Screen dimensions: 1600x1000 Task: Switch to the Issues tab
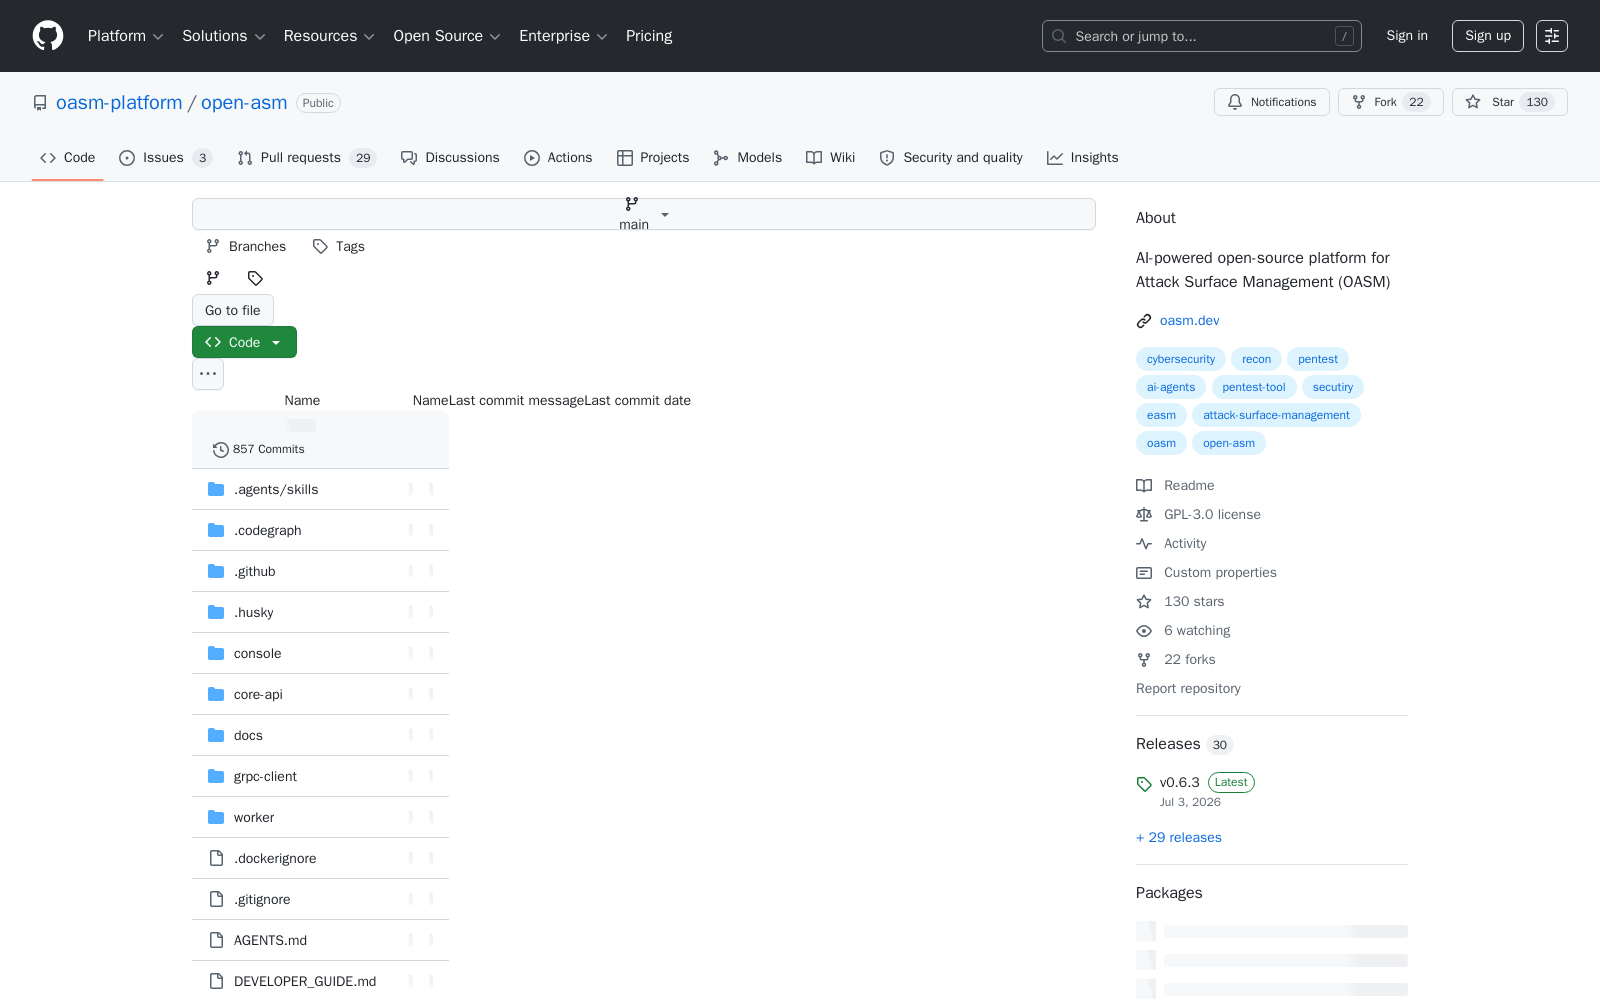[165, 158]
